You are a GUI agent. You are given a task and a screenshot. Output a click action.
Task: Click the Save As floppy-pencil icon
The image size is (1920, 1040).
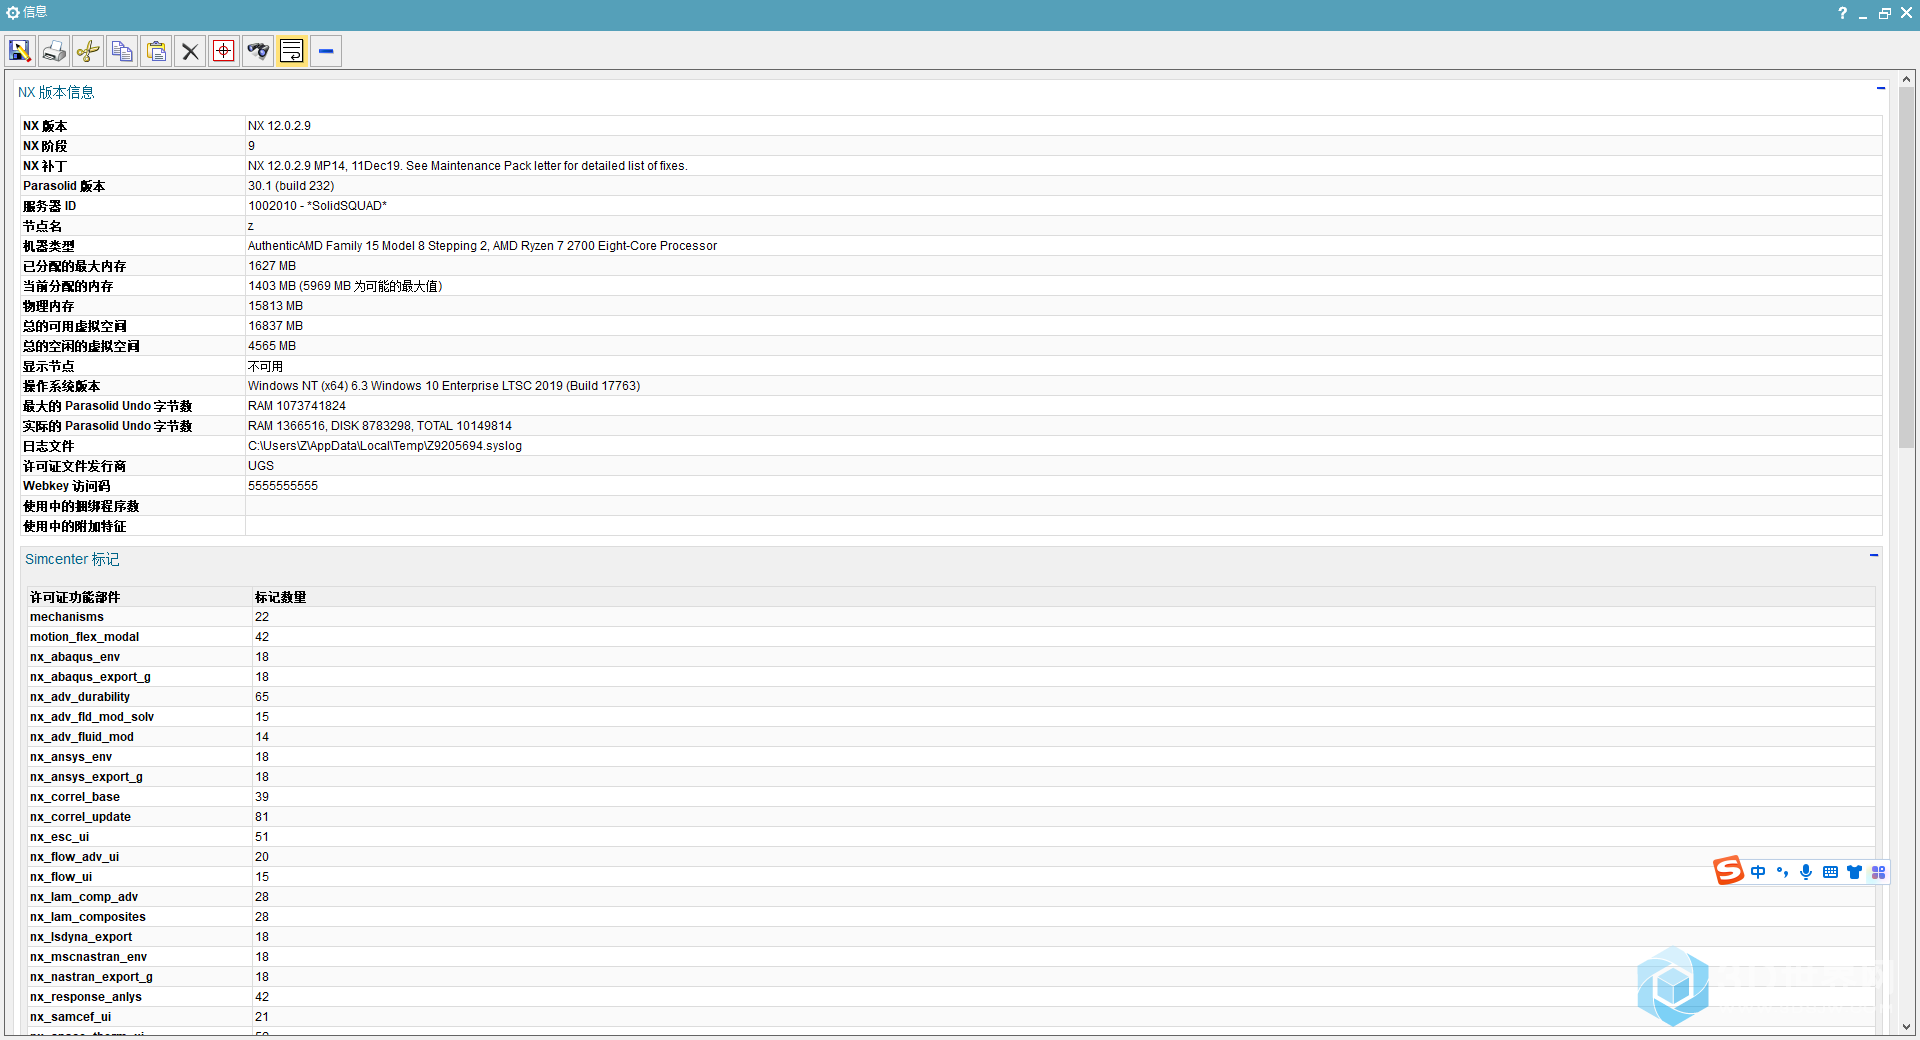20,51
